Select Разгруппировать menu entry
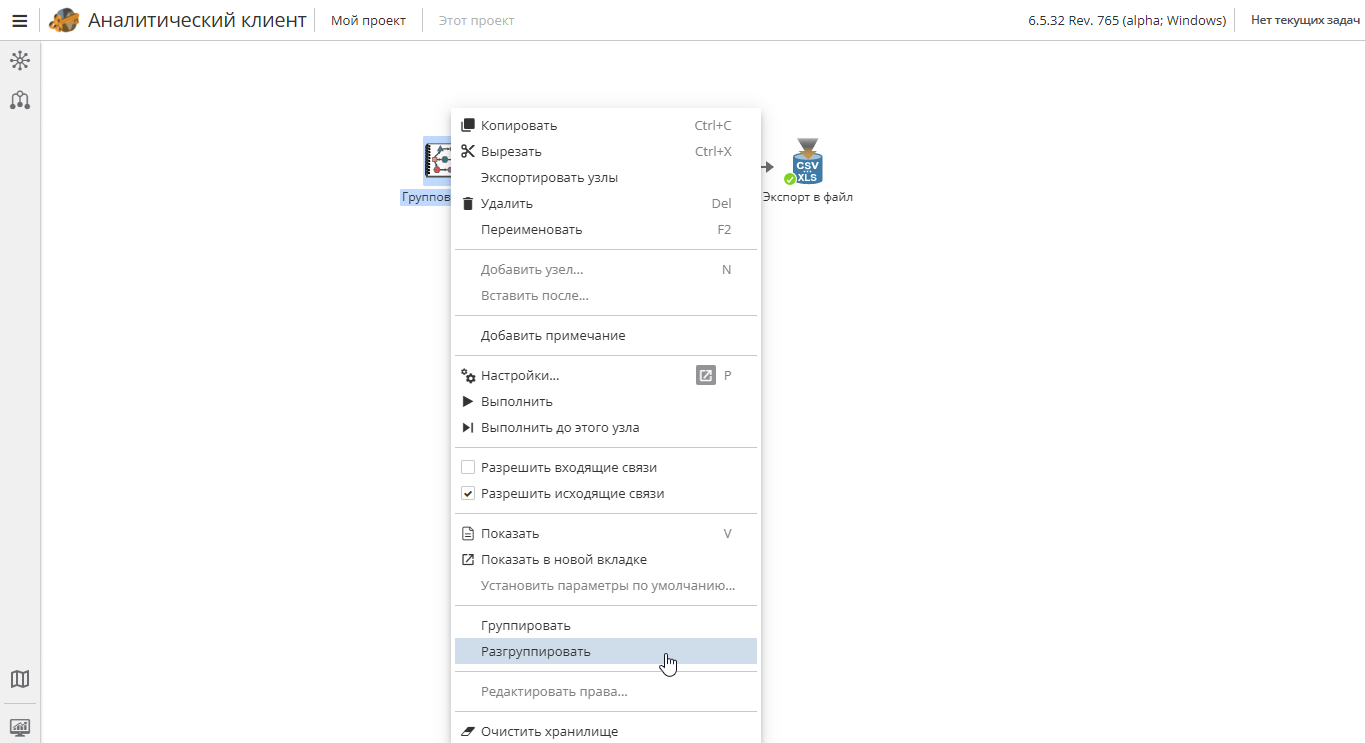 click(606, 651)
